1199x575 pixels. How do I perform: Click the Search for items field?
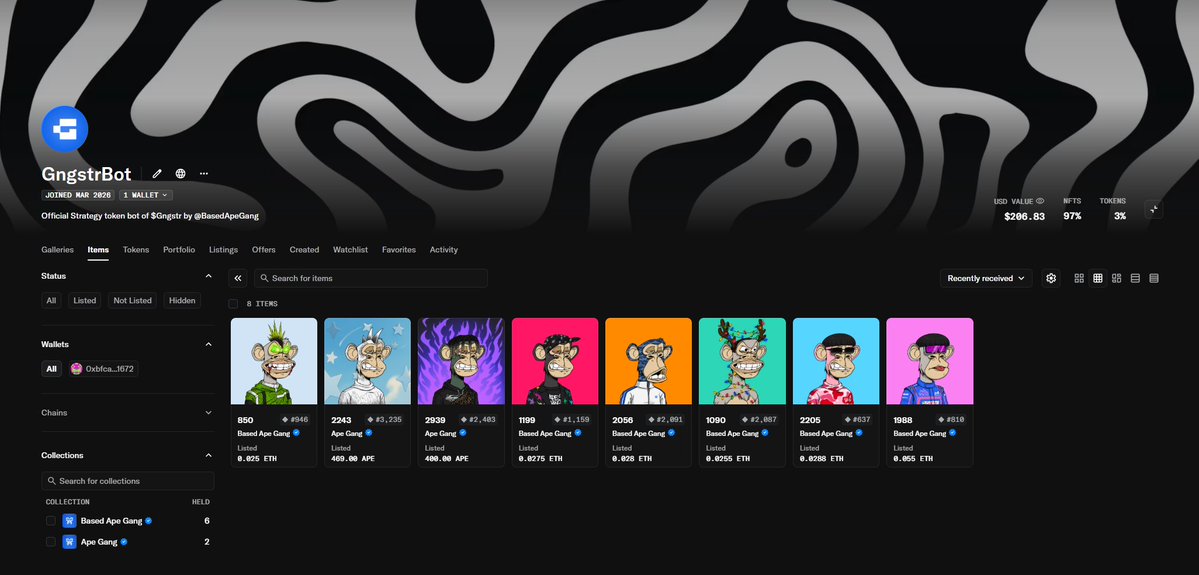click(371, 278)
